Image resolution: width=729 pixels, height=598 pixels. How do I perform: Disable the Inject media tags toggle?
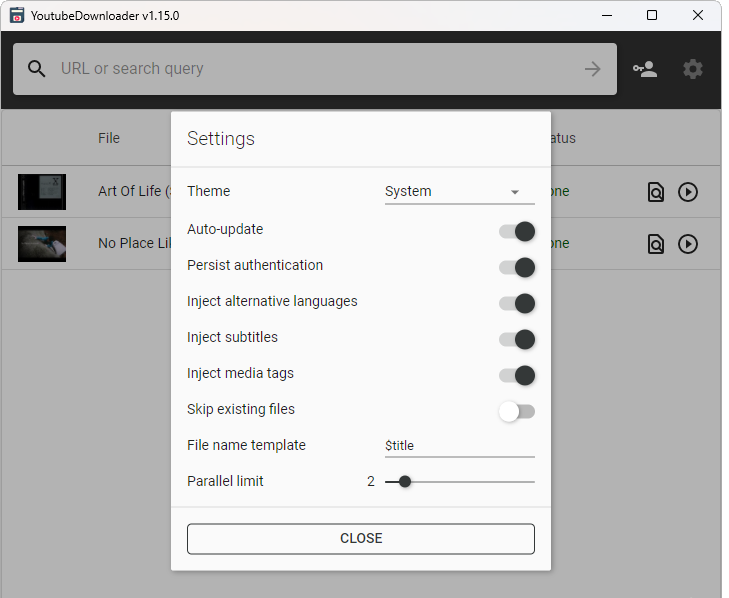click(x=517, y=375)
